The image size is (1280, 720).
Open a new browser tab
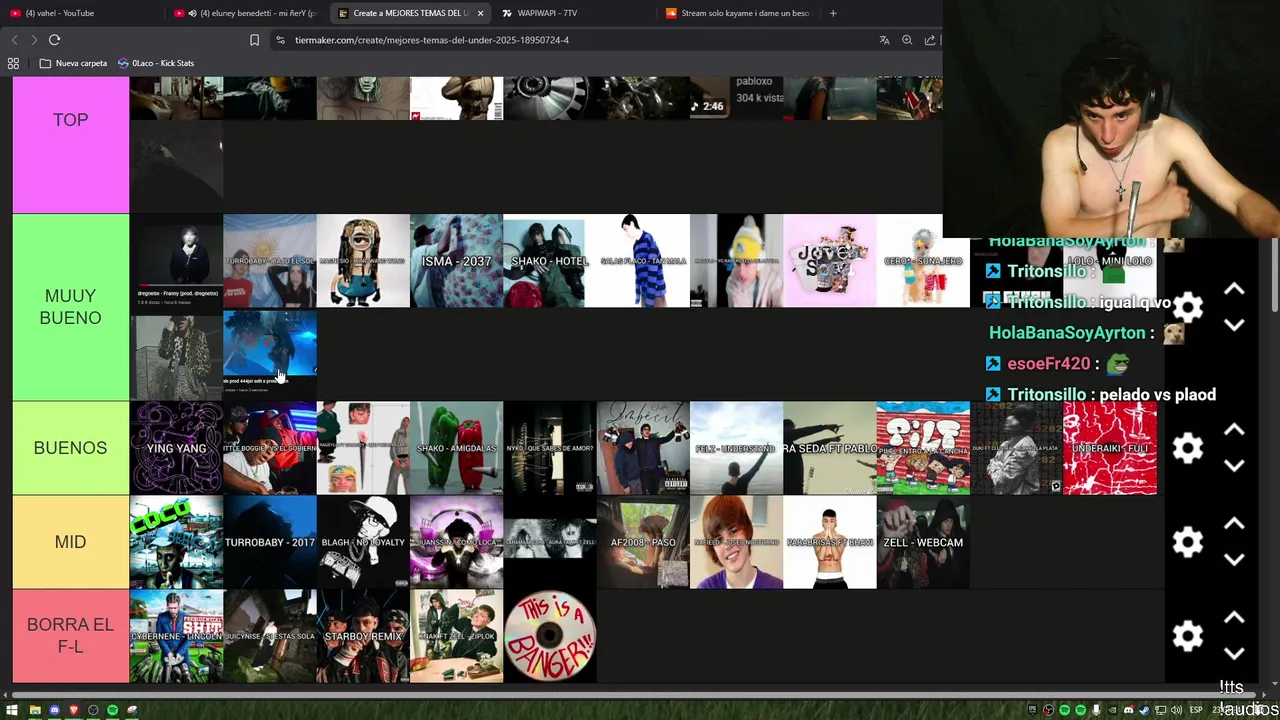click(833, 13)
